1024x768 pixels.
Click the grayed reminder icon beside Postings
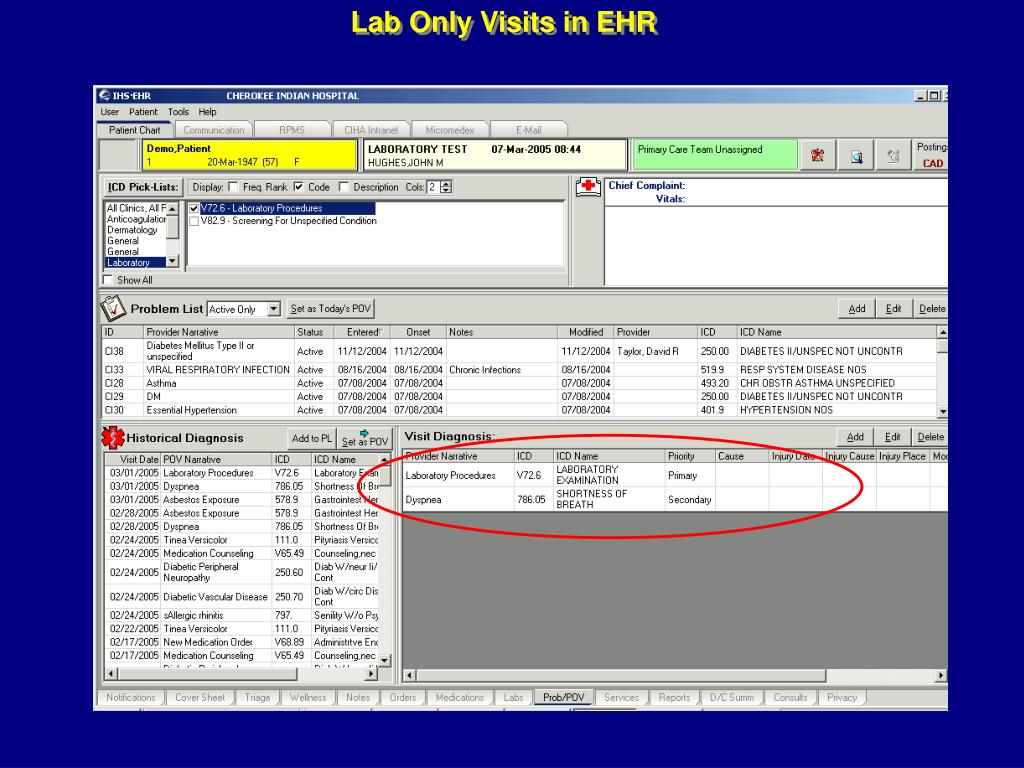[893, 155]
